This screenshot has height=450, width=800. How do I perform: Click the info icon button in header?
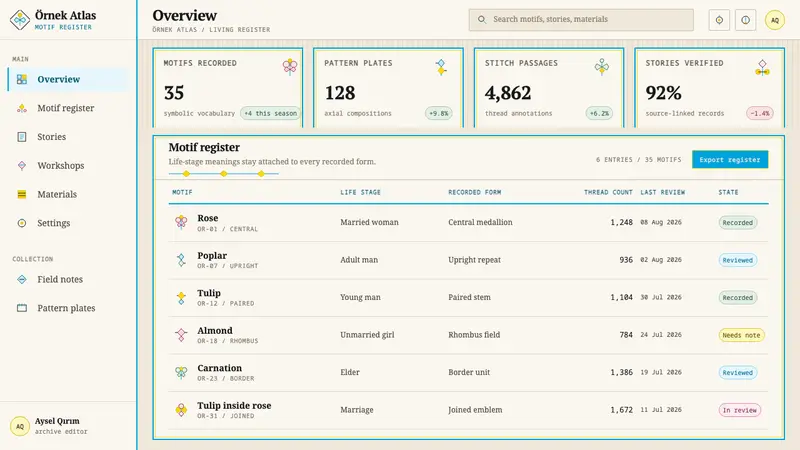click(x=745, y=20)
